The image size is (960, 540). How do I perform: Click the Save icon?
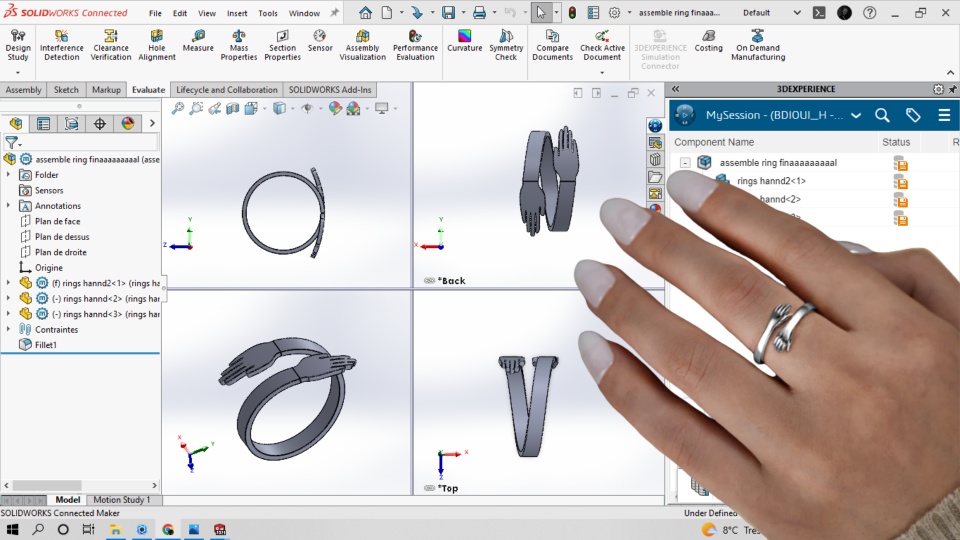pyautogui.click(x=449, y=12)
